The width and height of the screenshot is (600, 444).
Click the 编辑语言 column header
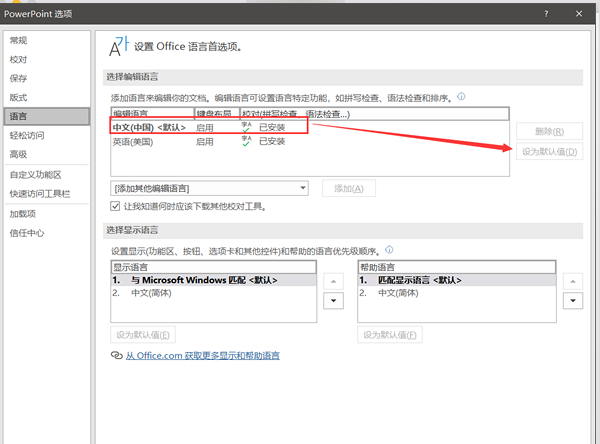(x=153, y=114)
